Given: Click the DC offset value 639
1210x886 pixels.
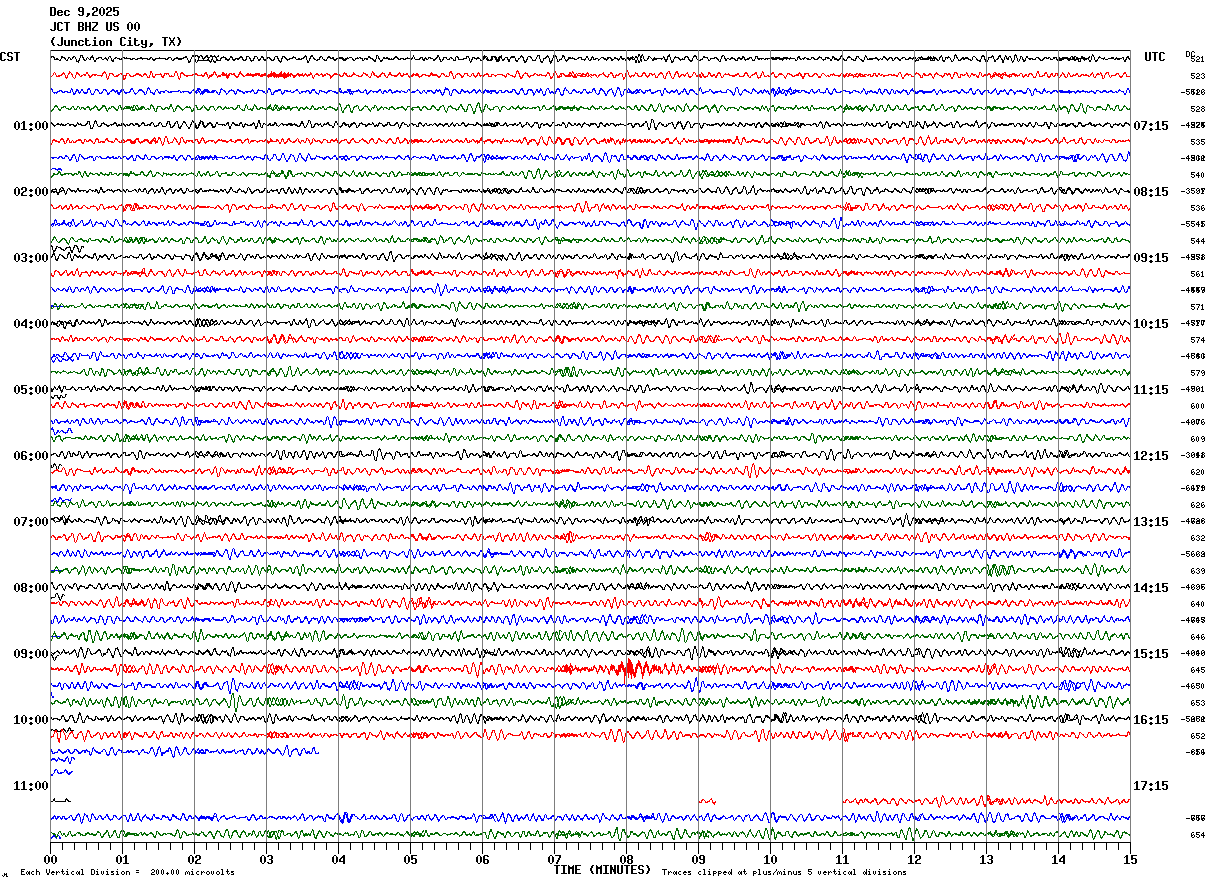Looking at the screenshot, I should click(1197, 571).
